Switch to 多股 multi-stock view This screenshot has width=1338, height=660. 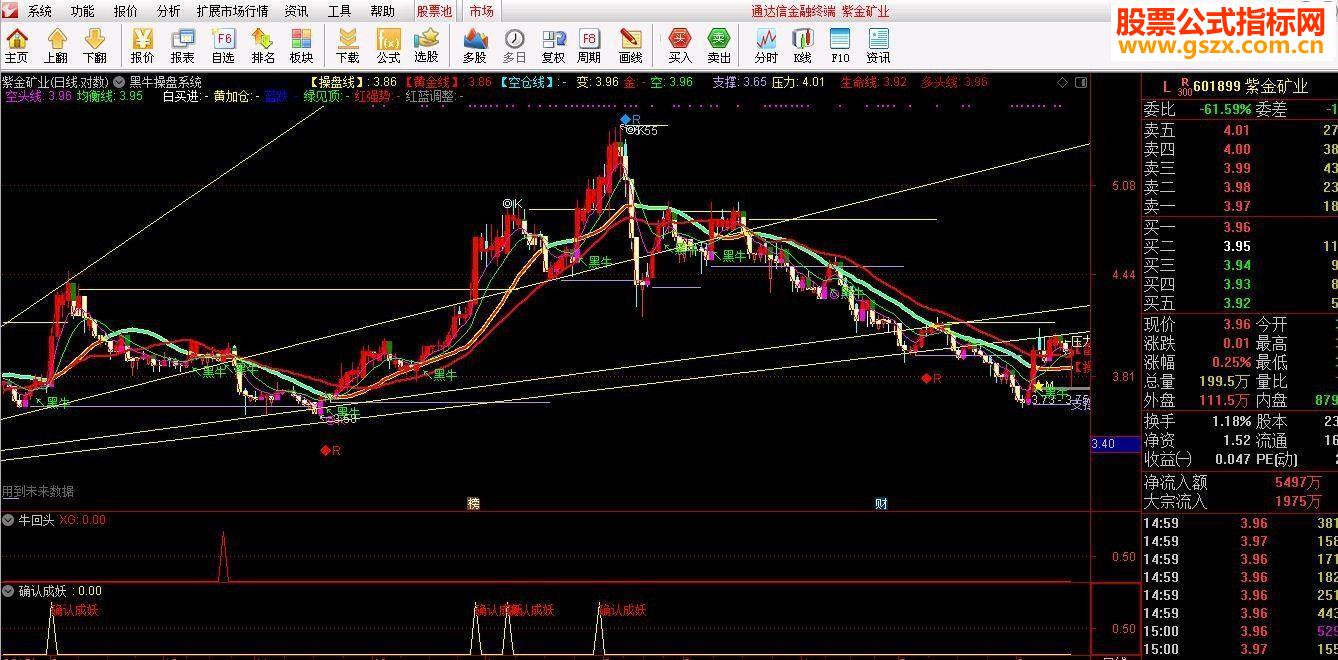pyautogui.click(x=474, y=46)
